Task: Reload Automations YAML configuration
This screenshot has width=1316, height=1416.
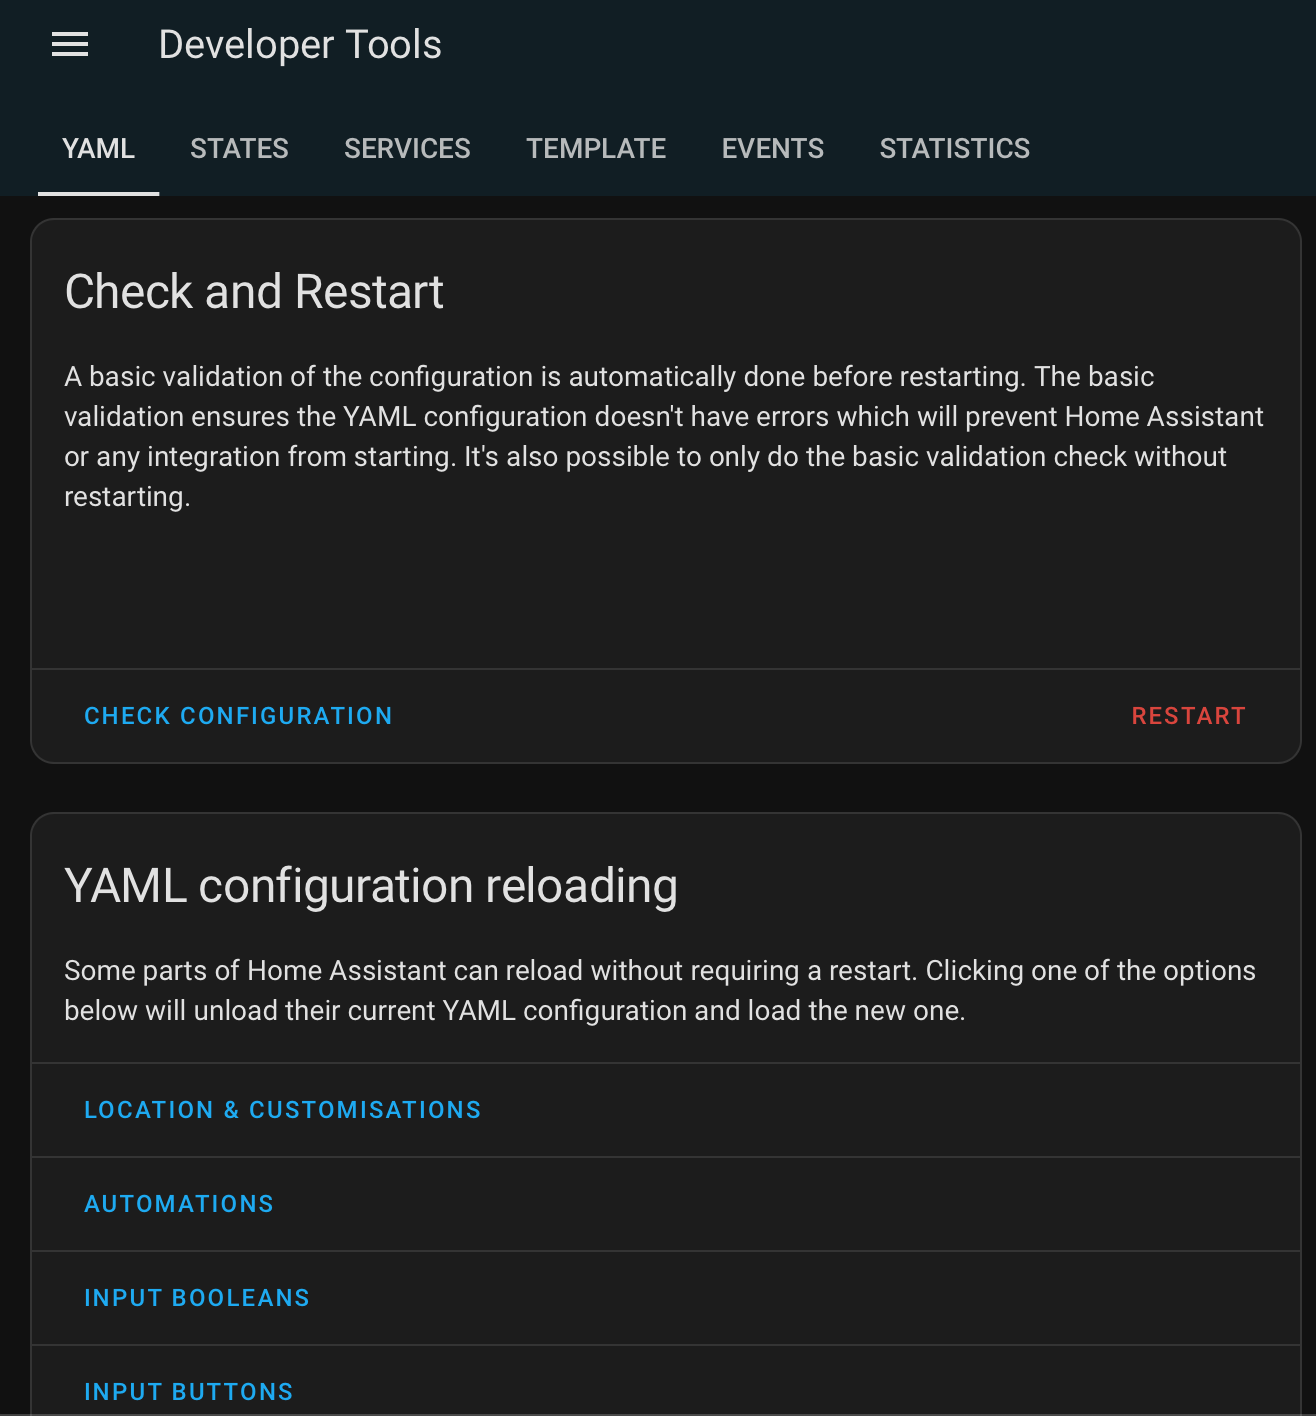Action: click(179, 1204)
